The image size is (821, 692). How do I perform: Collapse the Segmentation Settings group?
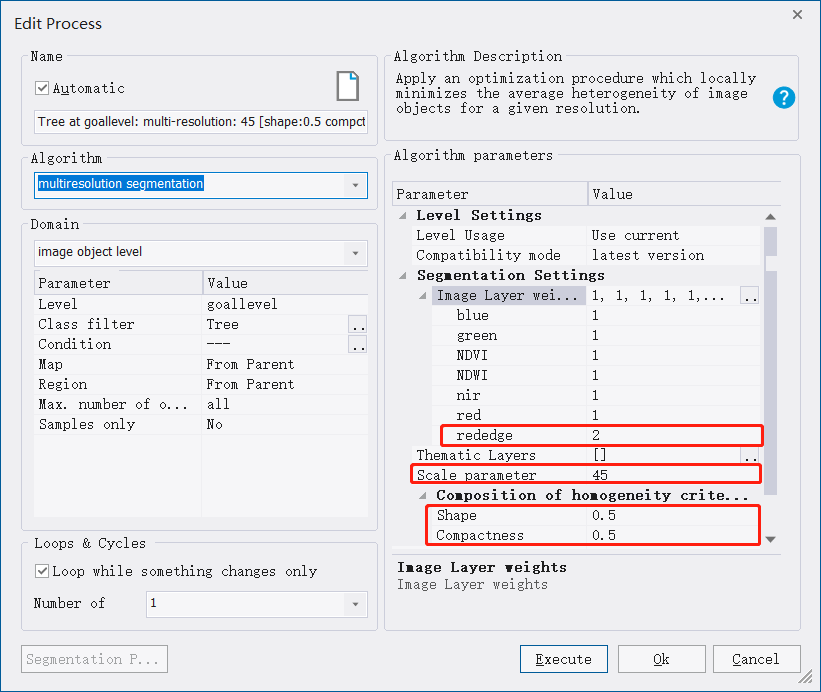[403, 276]
